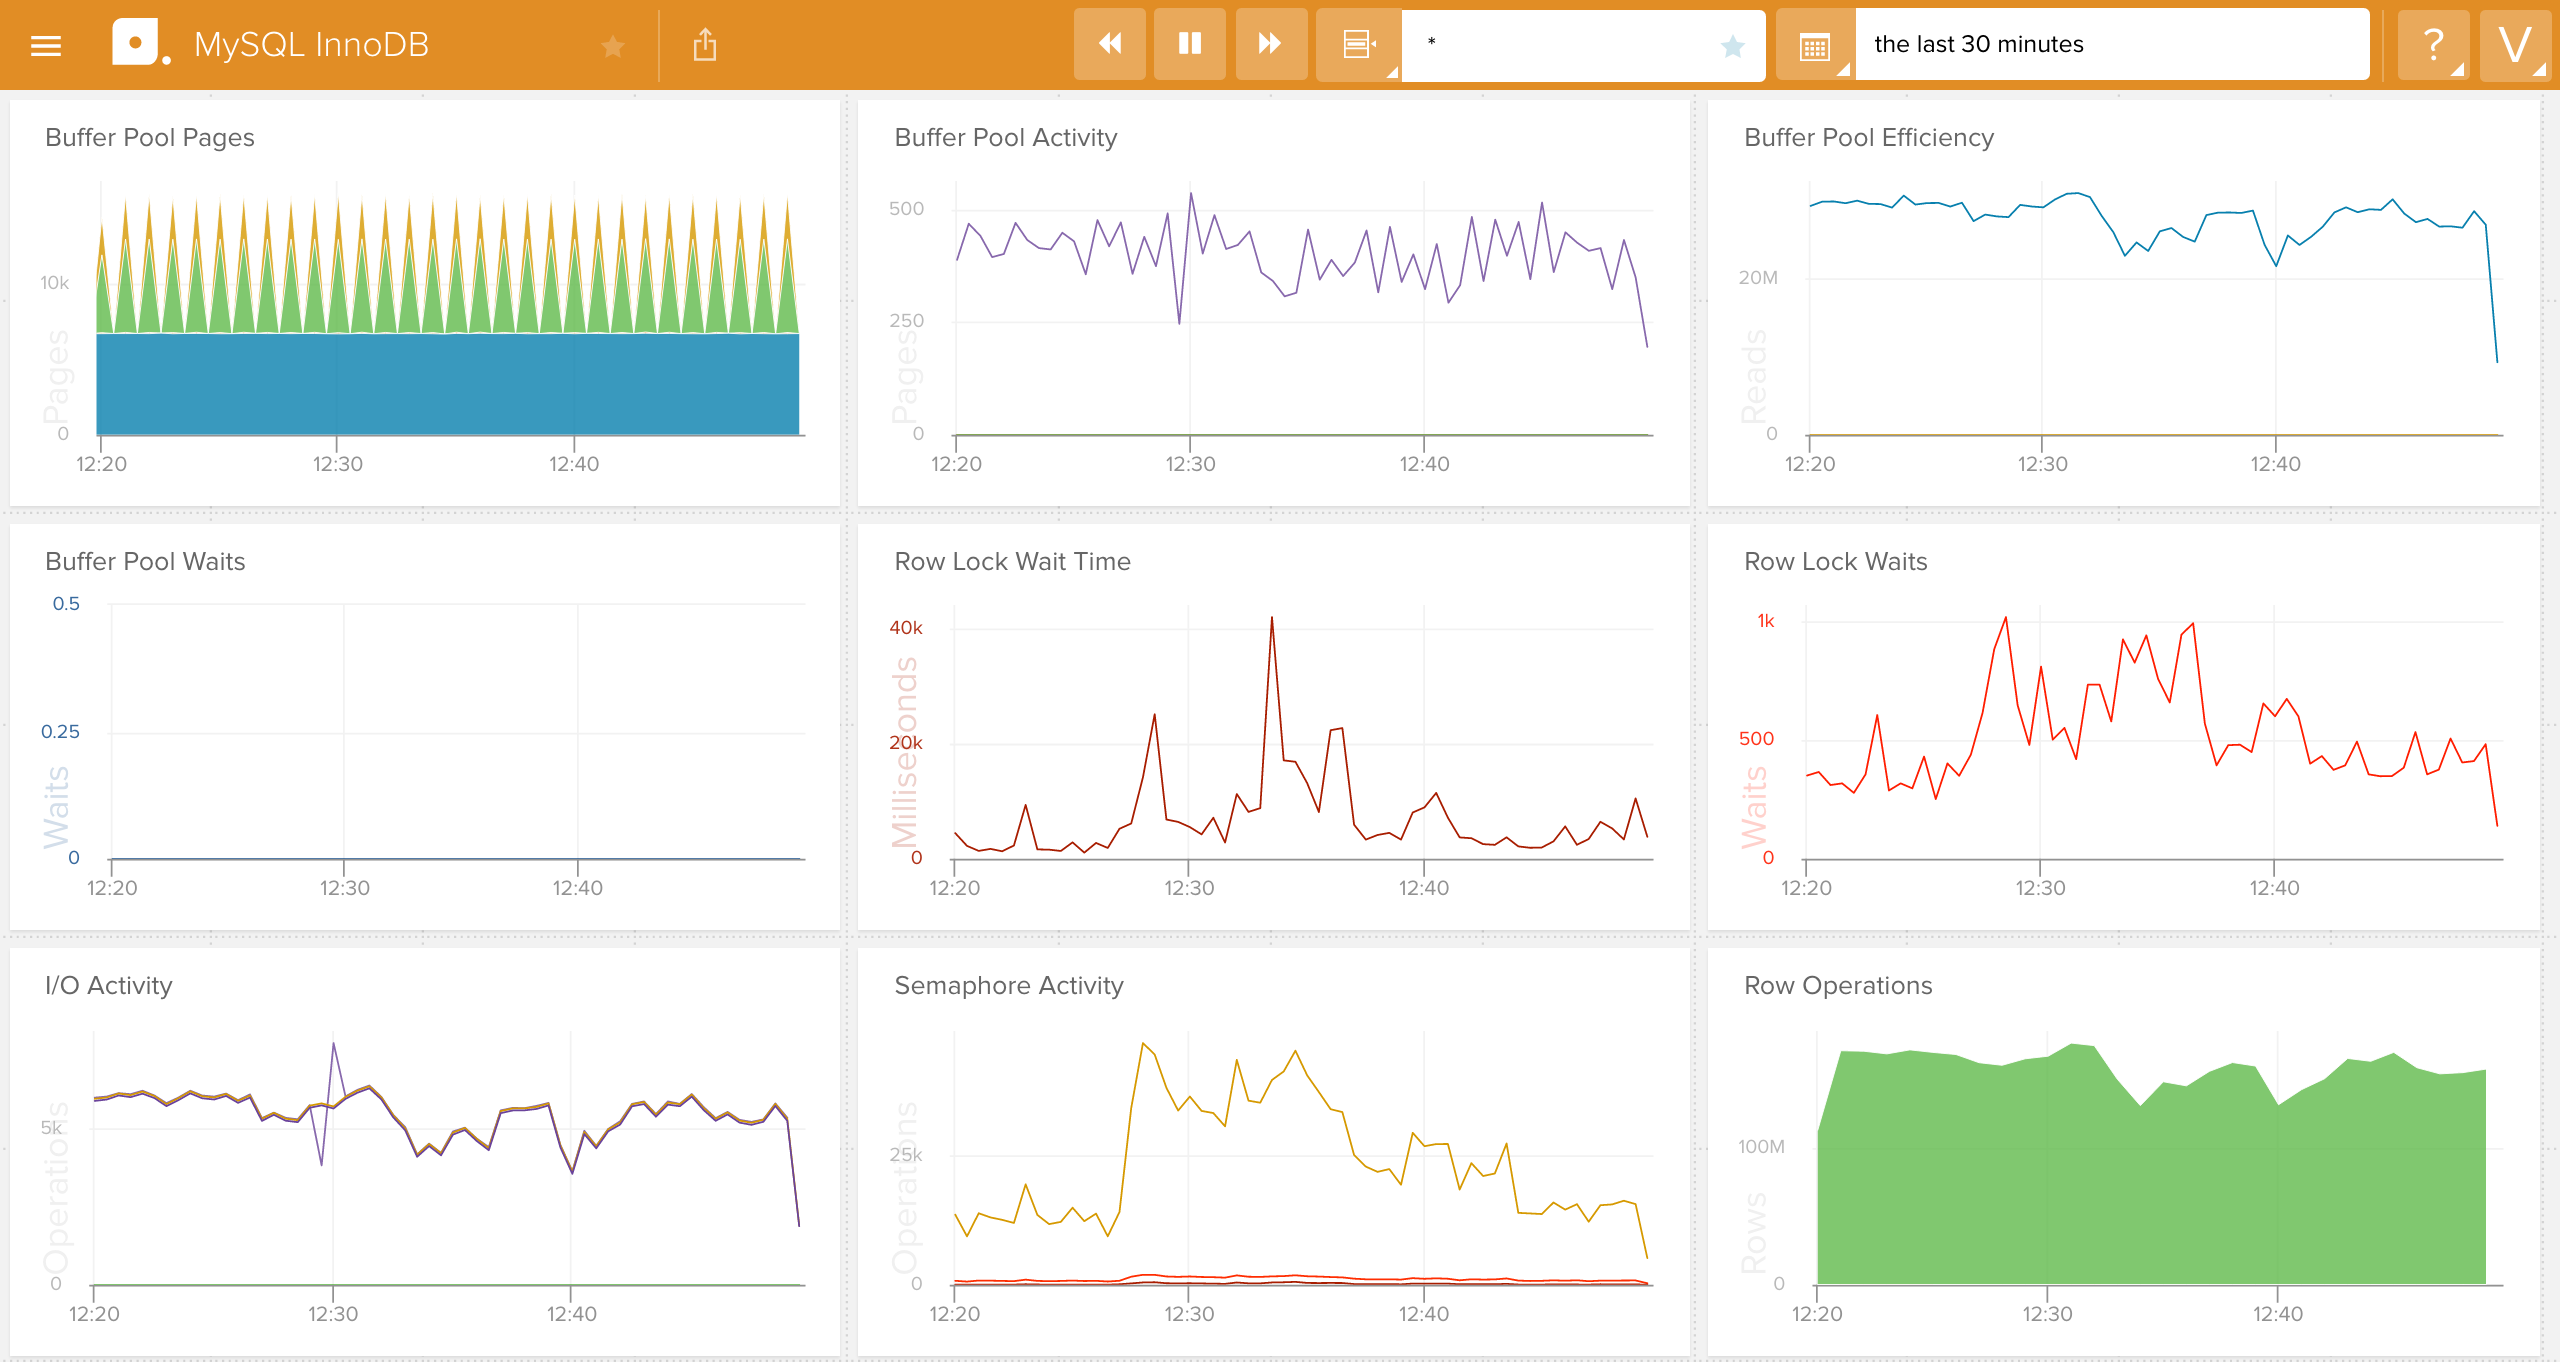
Task: Click the Buffer Pool Efficiency chart title
Action: coord(1869,137)
